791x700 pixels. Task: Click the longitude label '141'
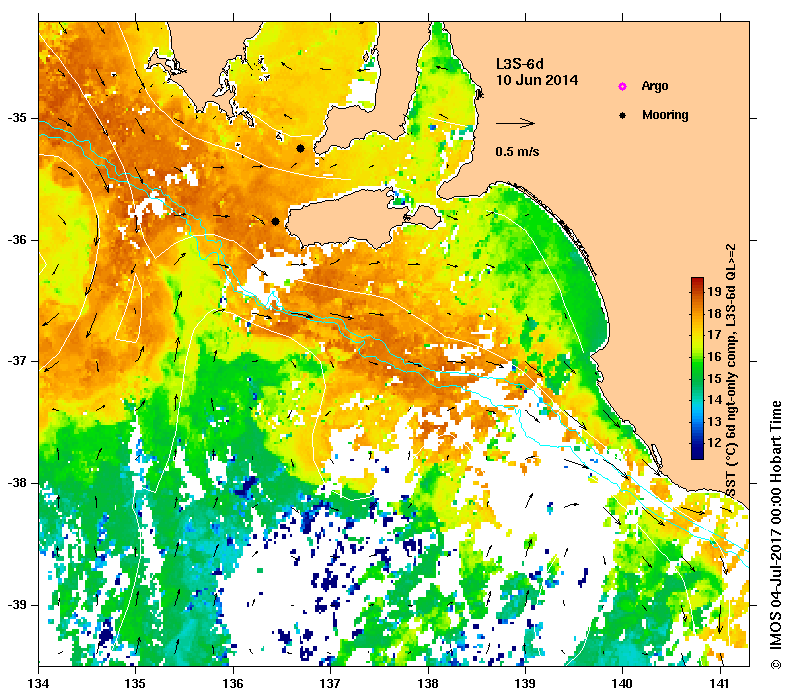click(720, 684)
